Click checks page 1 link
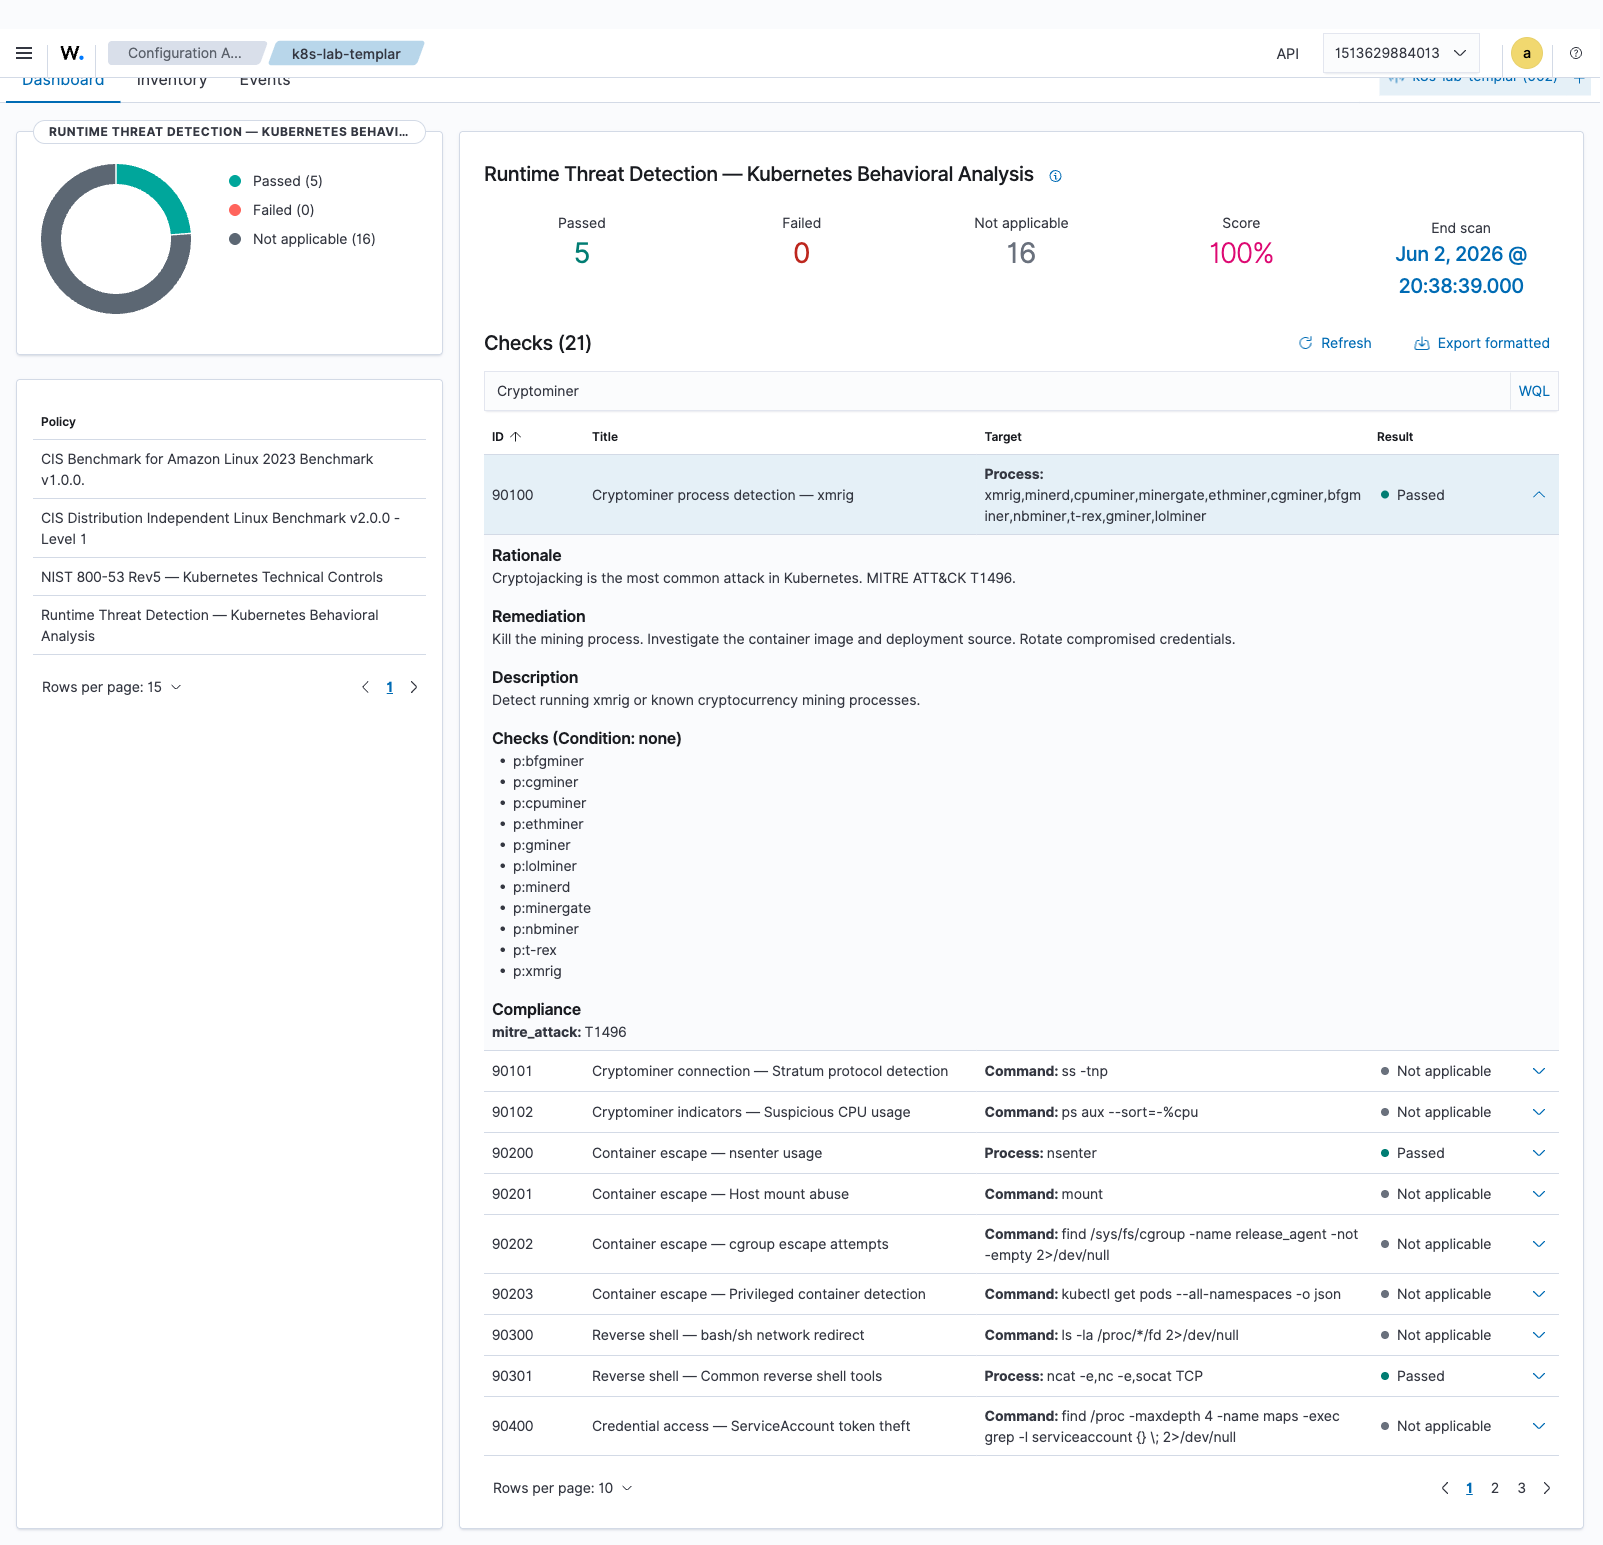1603x1545 pixels. click(1469, 1488)
